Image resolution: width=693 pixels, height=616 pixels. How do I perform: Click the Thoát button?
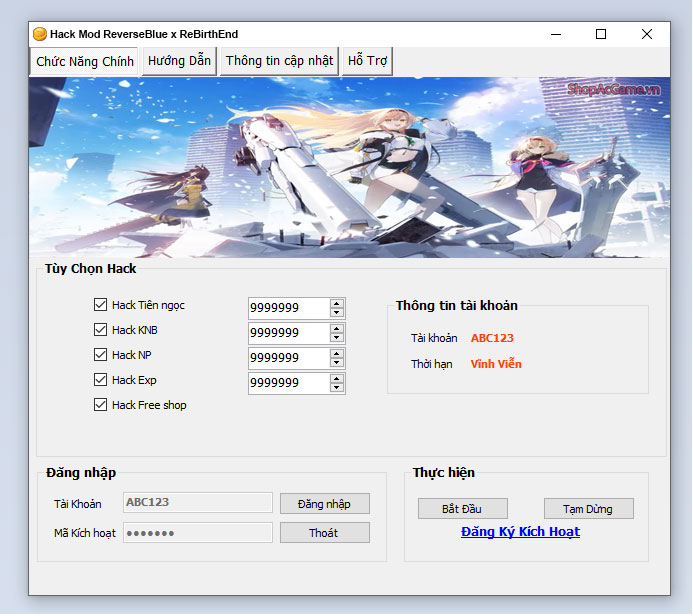[x=325, y=533]
